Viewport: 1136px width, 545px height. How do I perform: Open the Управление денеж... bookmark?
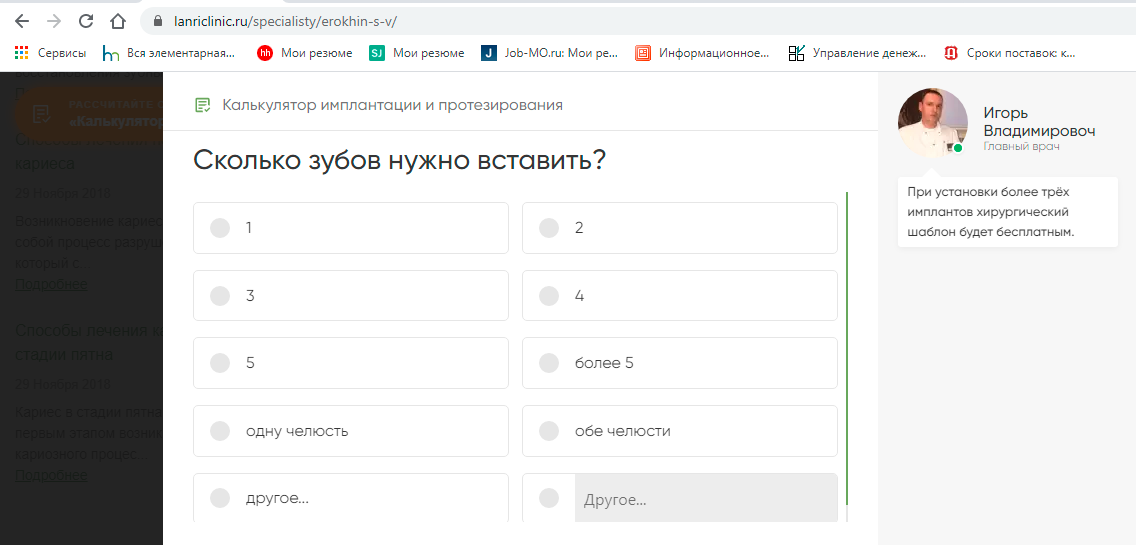point(858,53)
